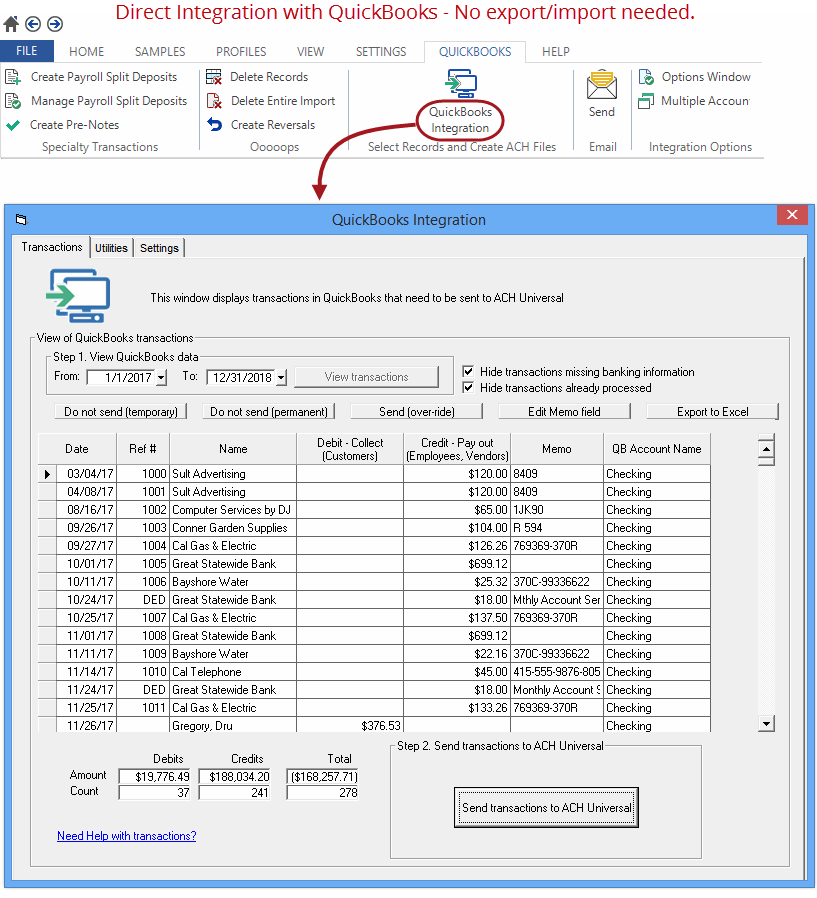Open QuickBooks Integration ribbon icon
The width and height of the screenshot is (817, 898).
[x=461, y=84]
